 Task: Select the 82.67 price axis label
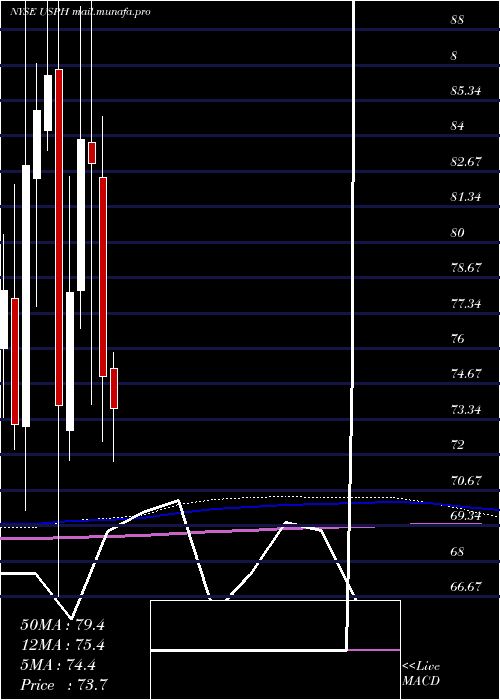click(x=466, y=161)
